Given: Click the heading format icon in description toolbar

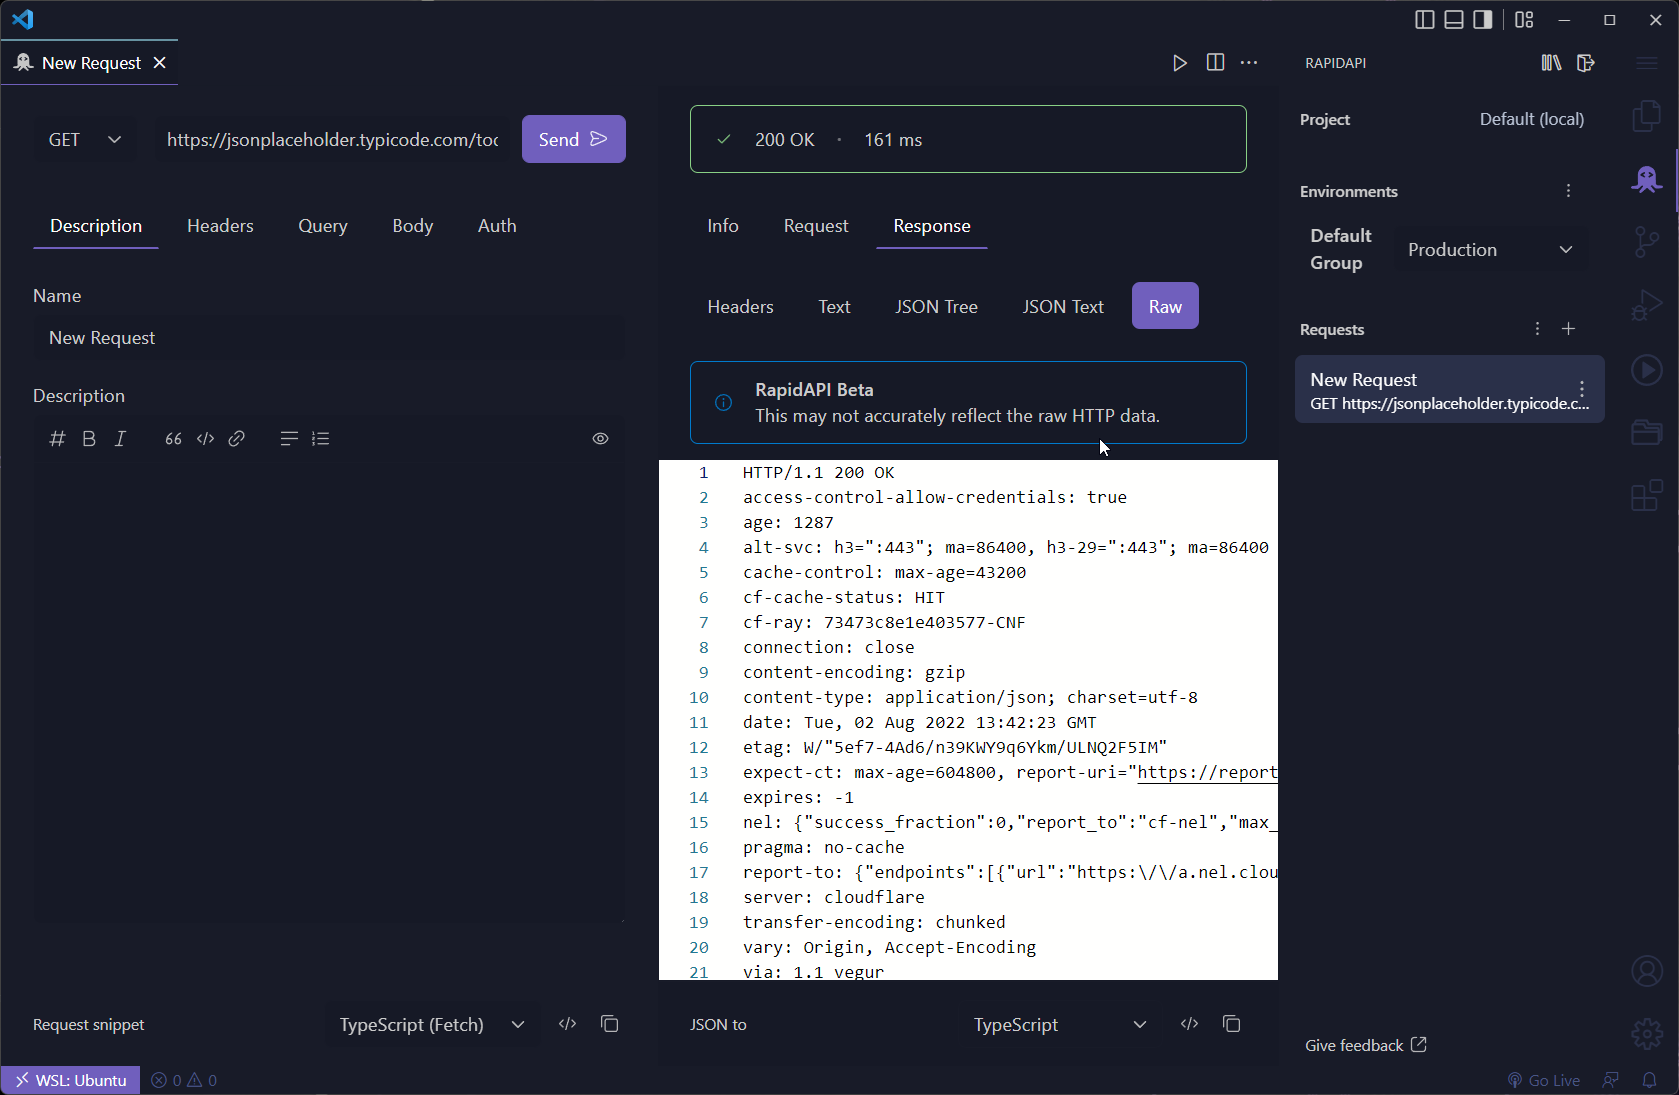Looking at the screenshot, I should pos(57,439).
